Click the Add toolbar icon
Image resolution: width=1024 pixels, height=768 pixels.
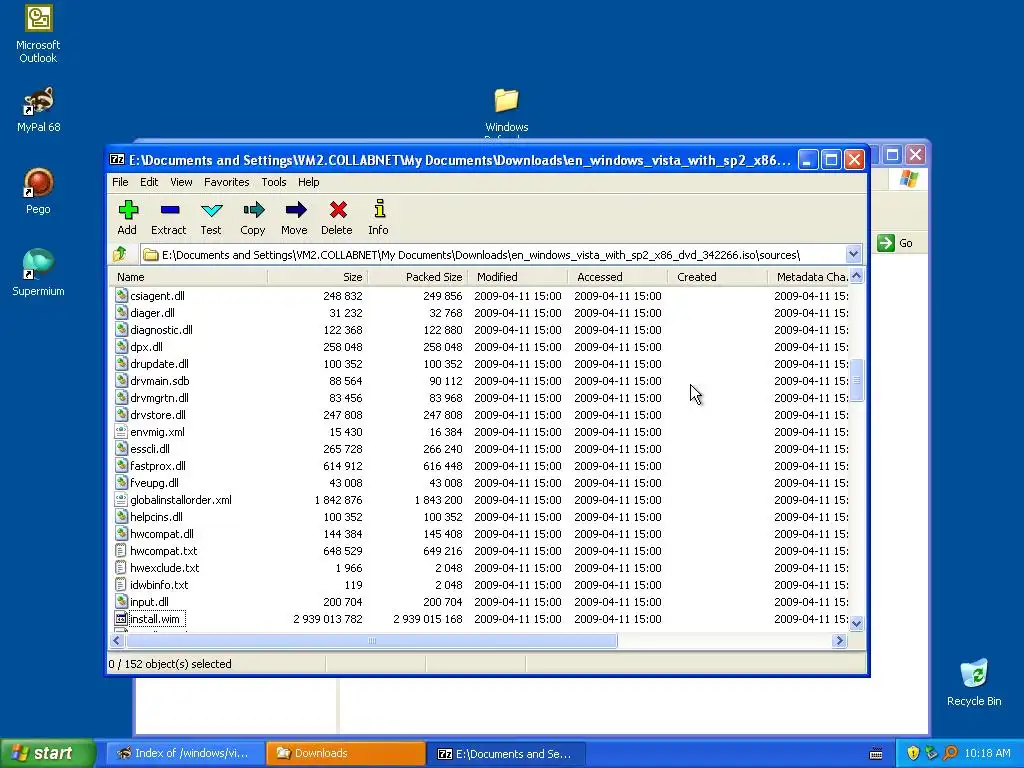[x=128, y=210]
